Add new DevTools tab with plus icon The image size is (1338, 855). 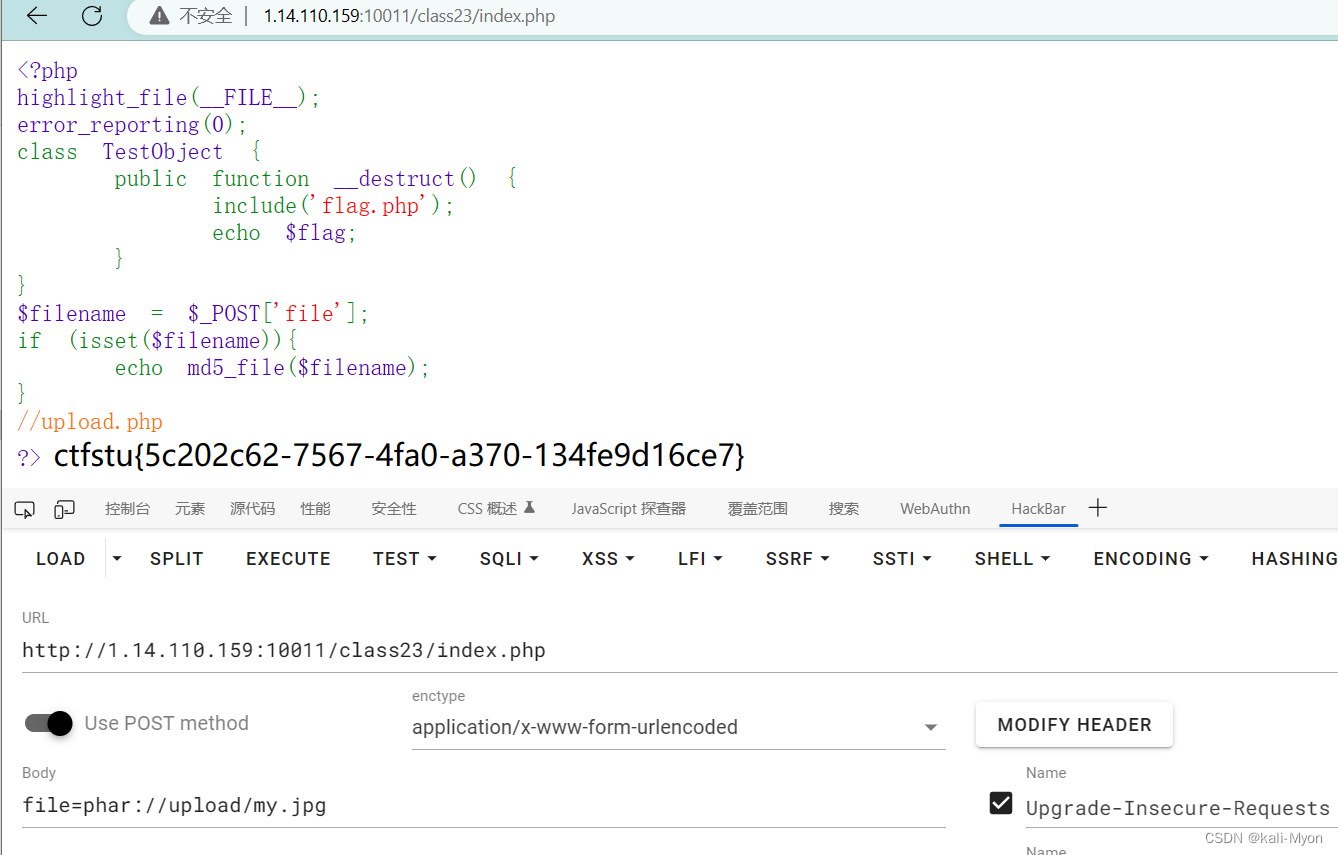tap(1098, 508)
